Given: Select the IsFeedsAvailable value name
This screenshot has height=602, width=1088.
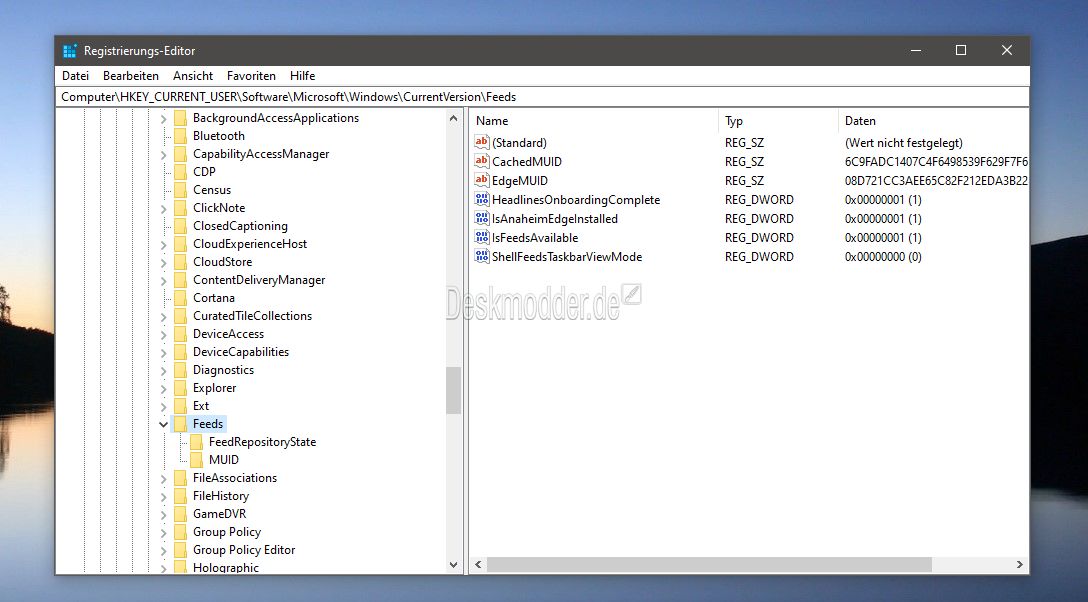Looking at the screenshot, I should (x=535, y=238).
